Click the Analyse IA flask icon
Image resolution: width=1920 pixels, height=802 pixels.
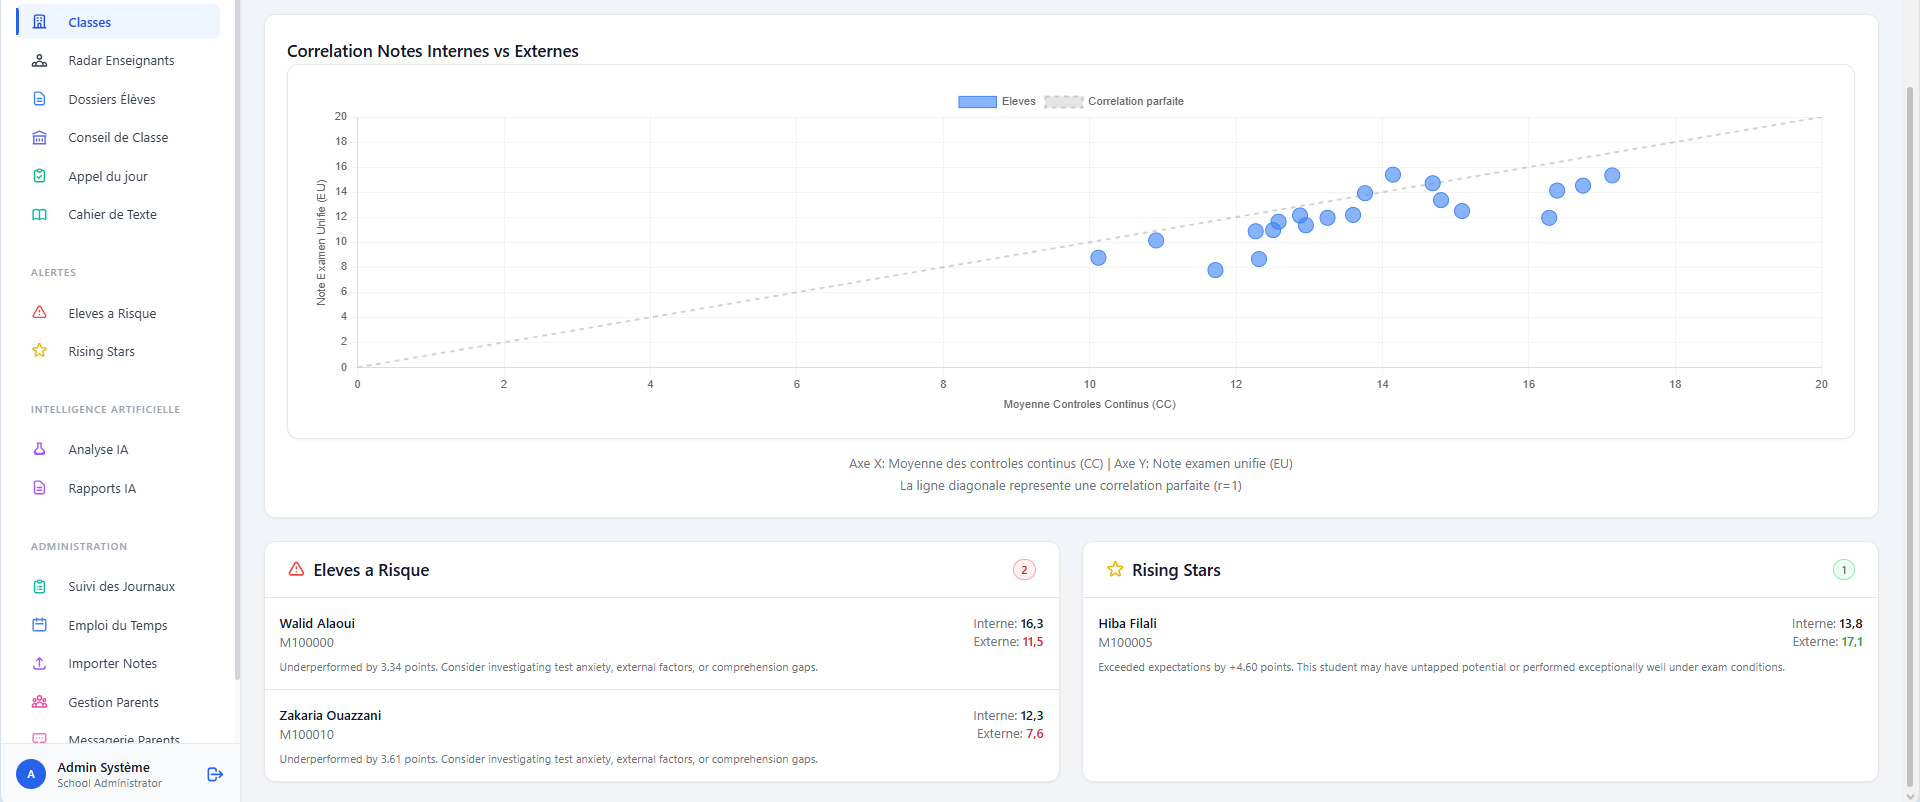(40, 450)
